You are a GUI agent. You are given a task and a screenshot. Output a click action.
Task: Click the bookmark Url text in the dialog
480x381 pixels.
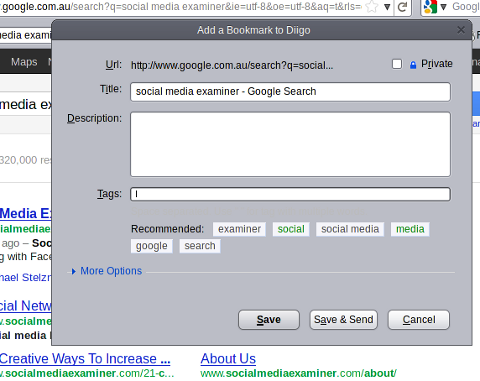pos(232,65)
